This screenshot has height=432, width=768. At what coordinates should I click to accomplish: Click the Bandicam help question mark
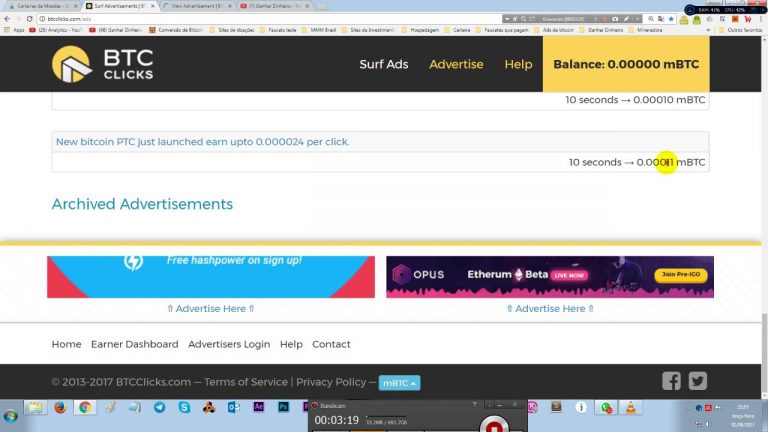(474, 405)
